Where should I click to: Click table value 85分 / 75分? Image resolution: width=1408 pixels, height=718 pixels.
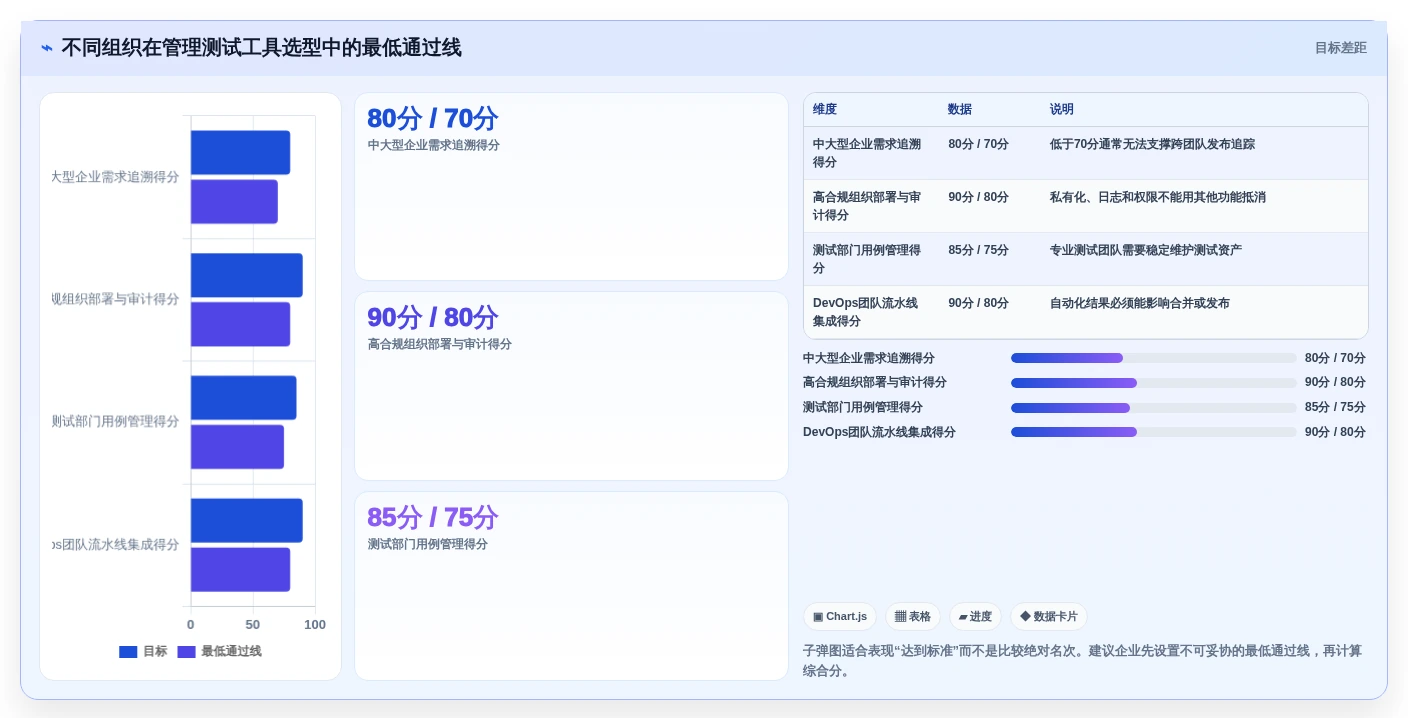click(x=979, y=250)
